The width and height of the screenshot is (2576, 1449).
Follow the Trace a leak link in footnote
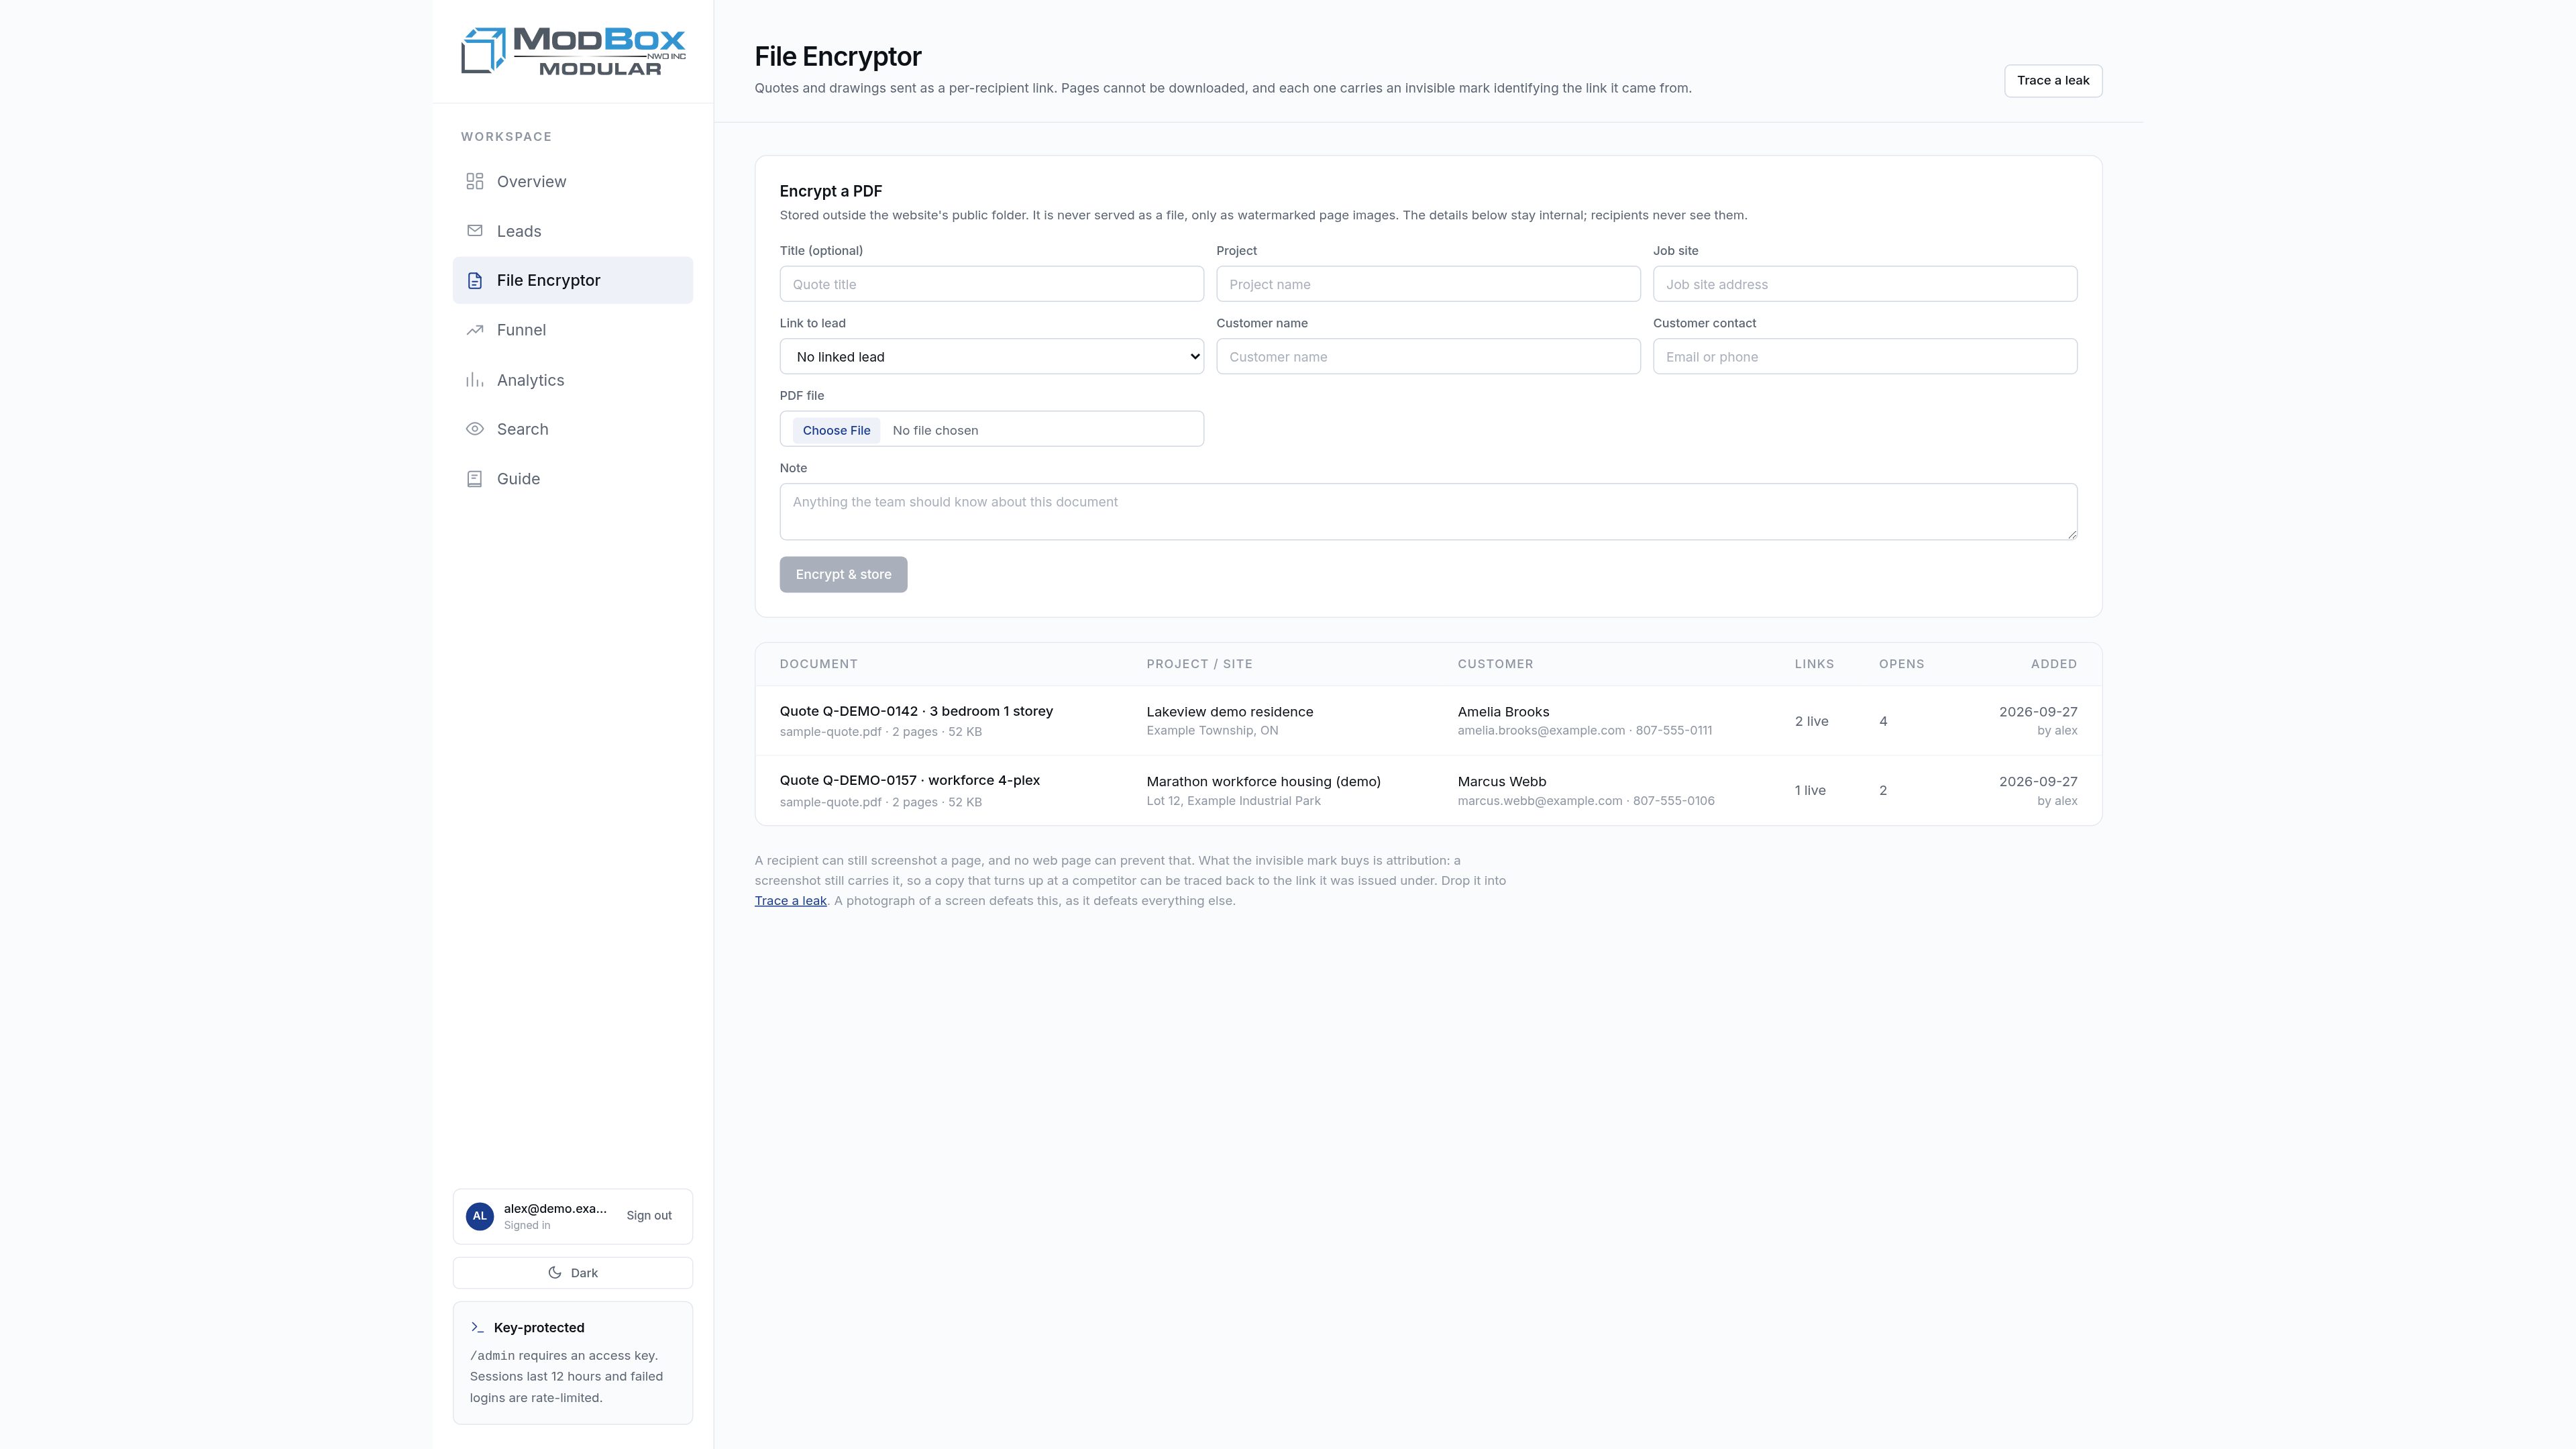click(x=790, y=901)
